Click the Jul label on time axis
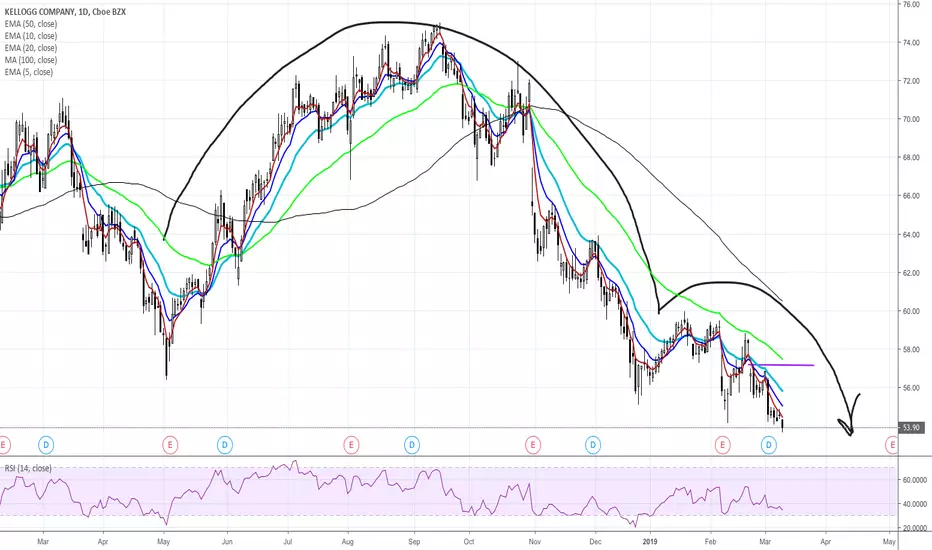Image resolution: width=932 pixels, height=550 pixels. coord(288,542)
